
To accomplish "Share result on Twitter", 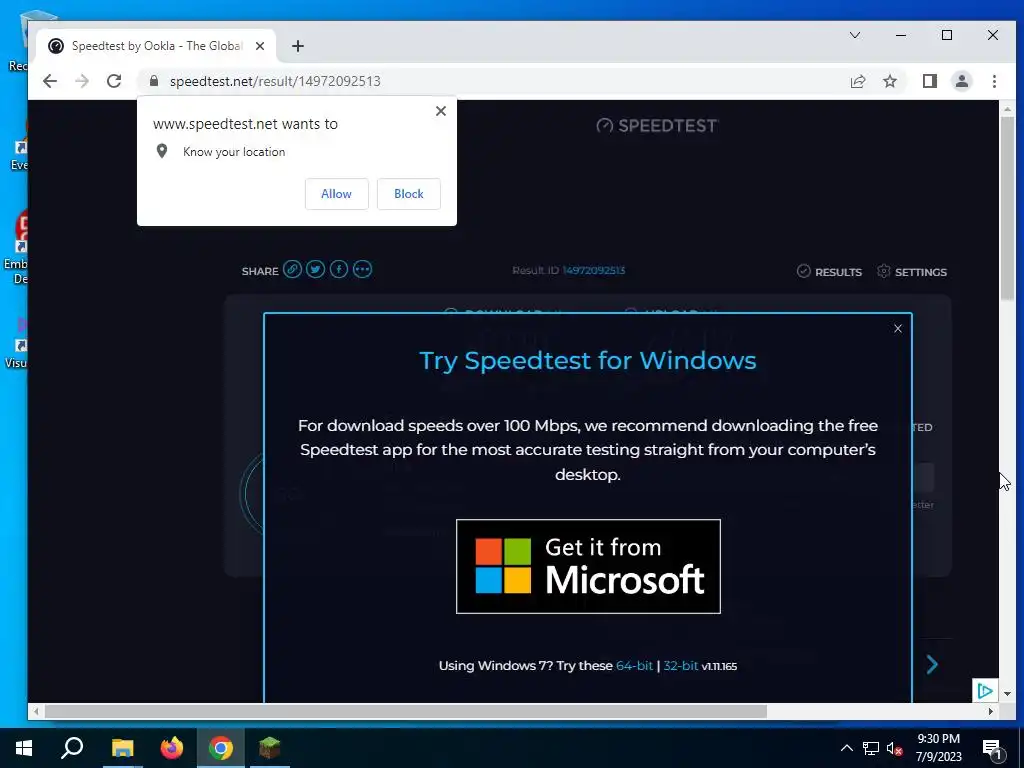I will (315, 269).
